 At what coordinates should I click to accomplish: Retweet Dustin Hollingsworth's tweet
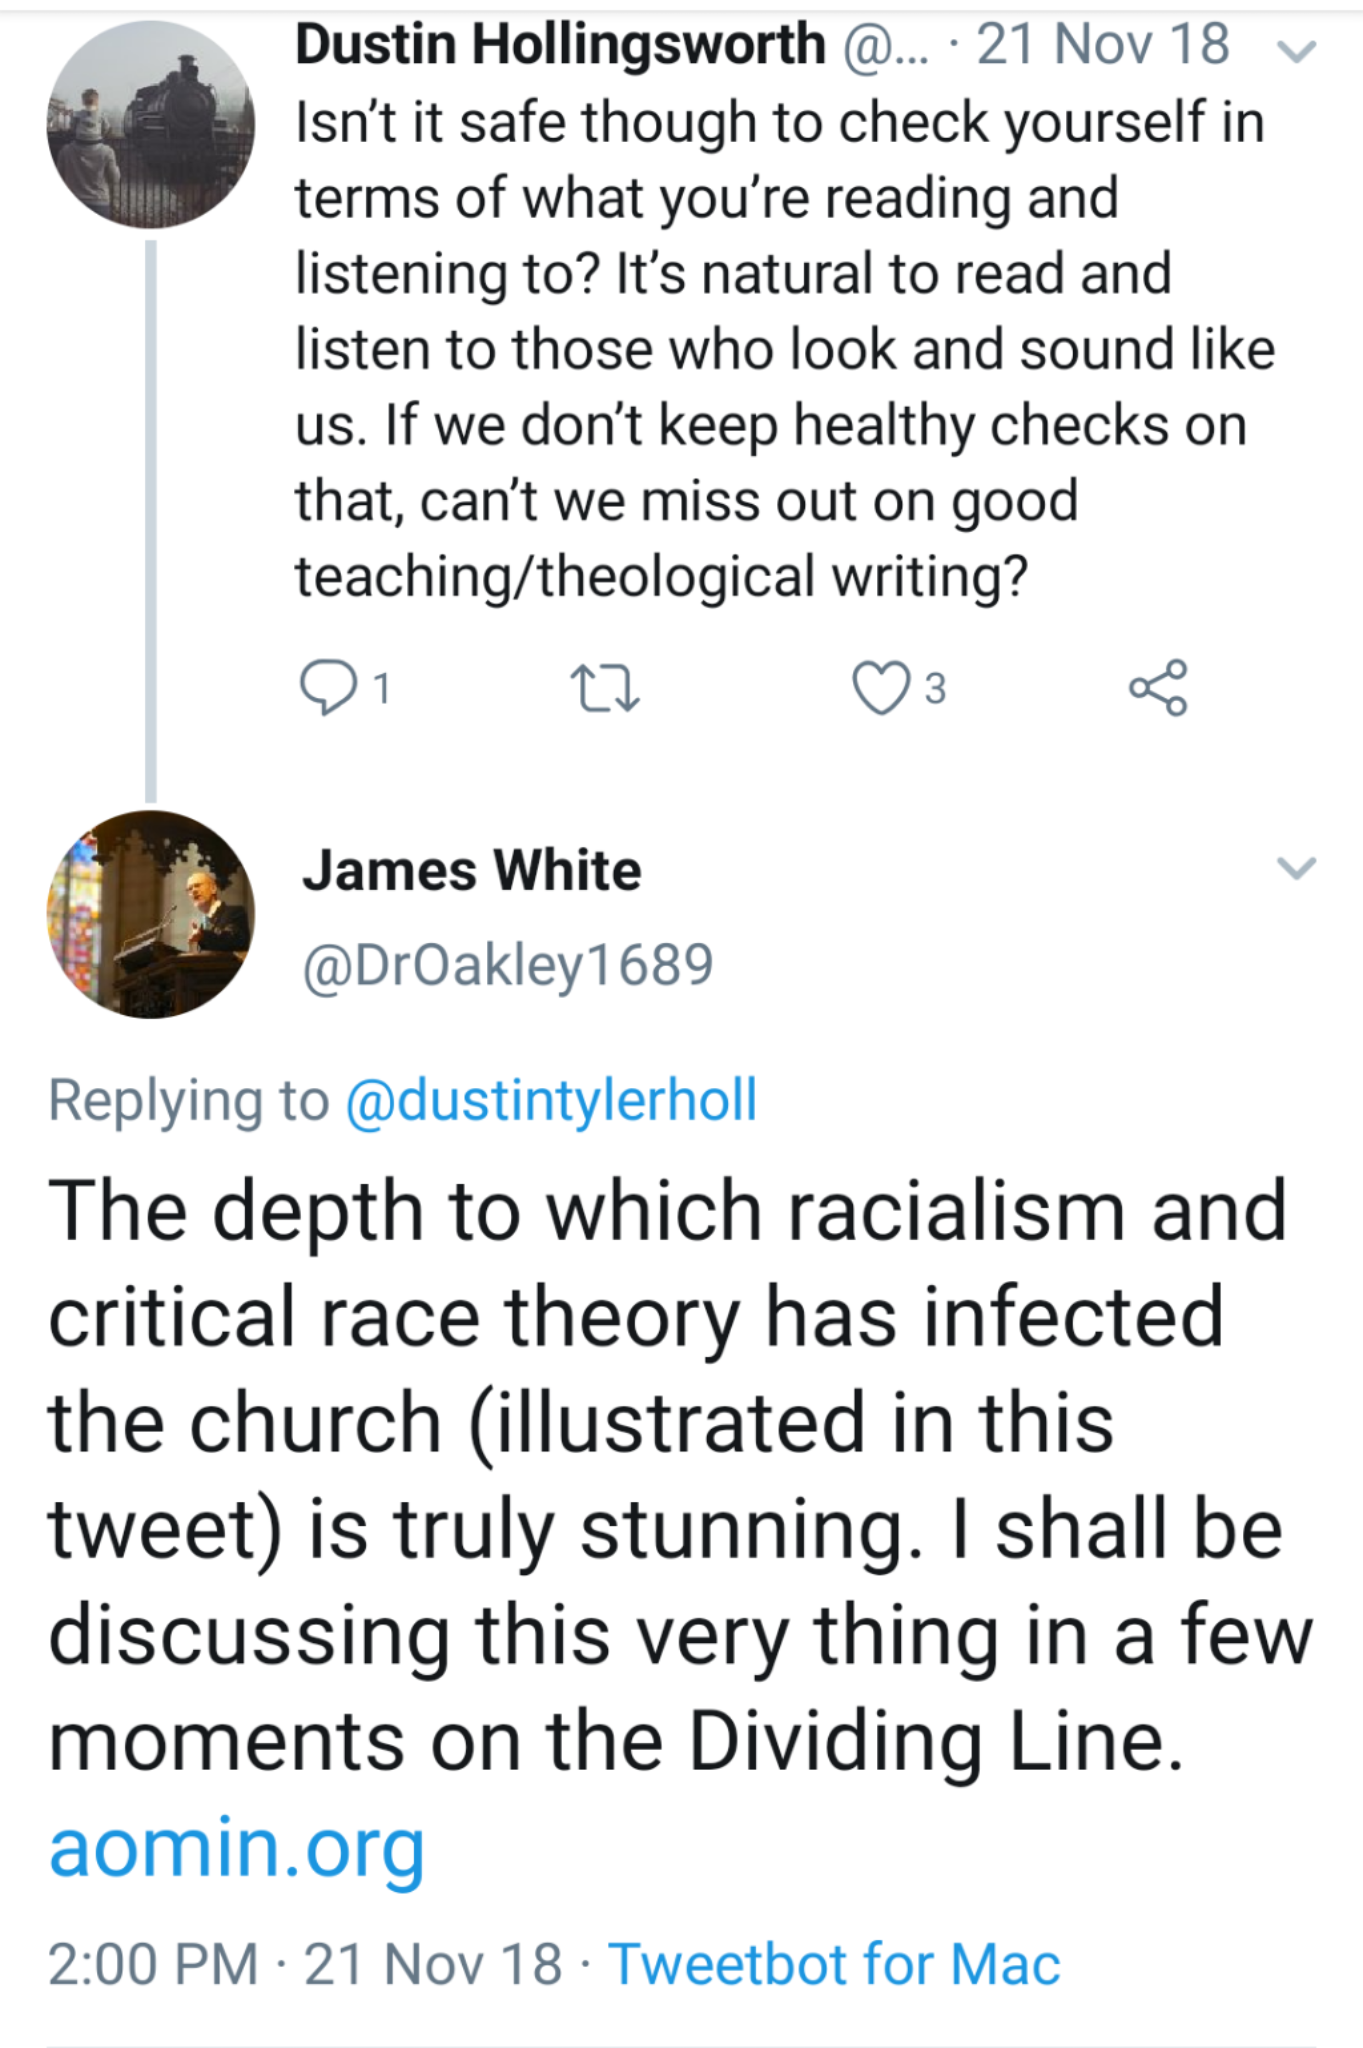click(x=604, y=689)
